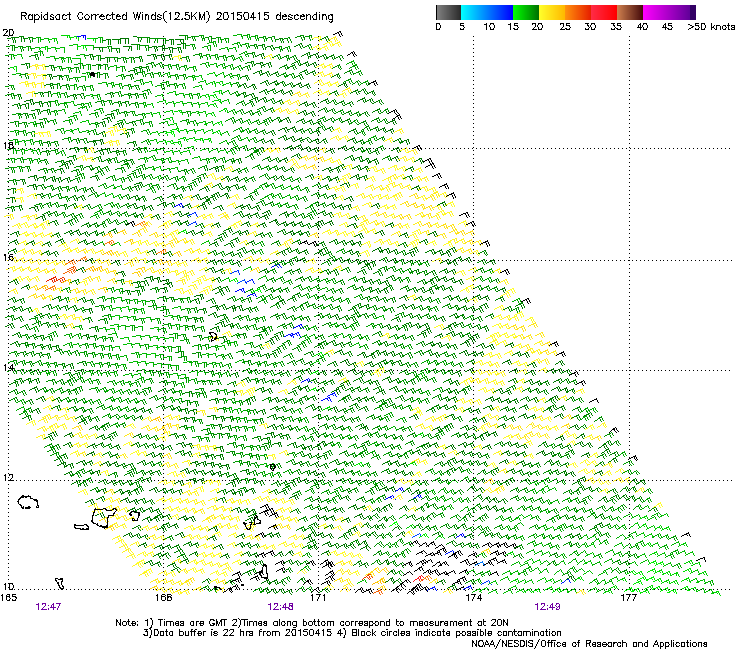The height and width of the screenshot is (650, 740).
Task: Click the chart title 'Rapidsact Corrected Winds(12.5KM)'
Action: 115,17
